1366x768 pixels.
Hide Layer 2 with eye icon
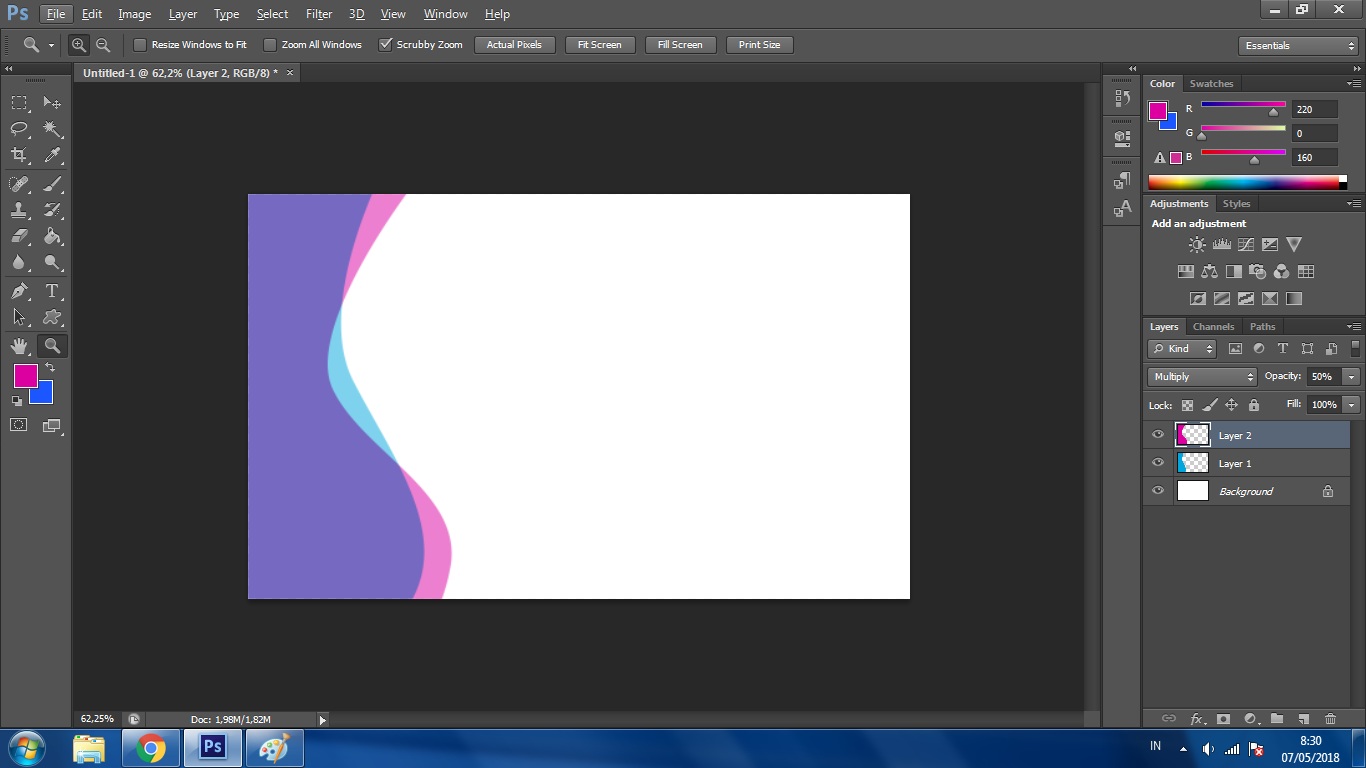(x=1158, y=435)
